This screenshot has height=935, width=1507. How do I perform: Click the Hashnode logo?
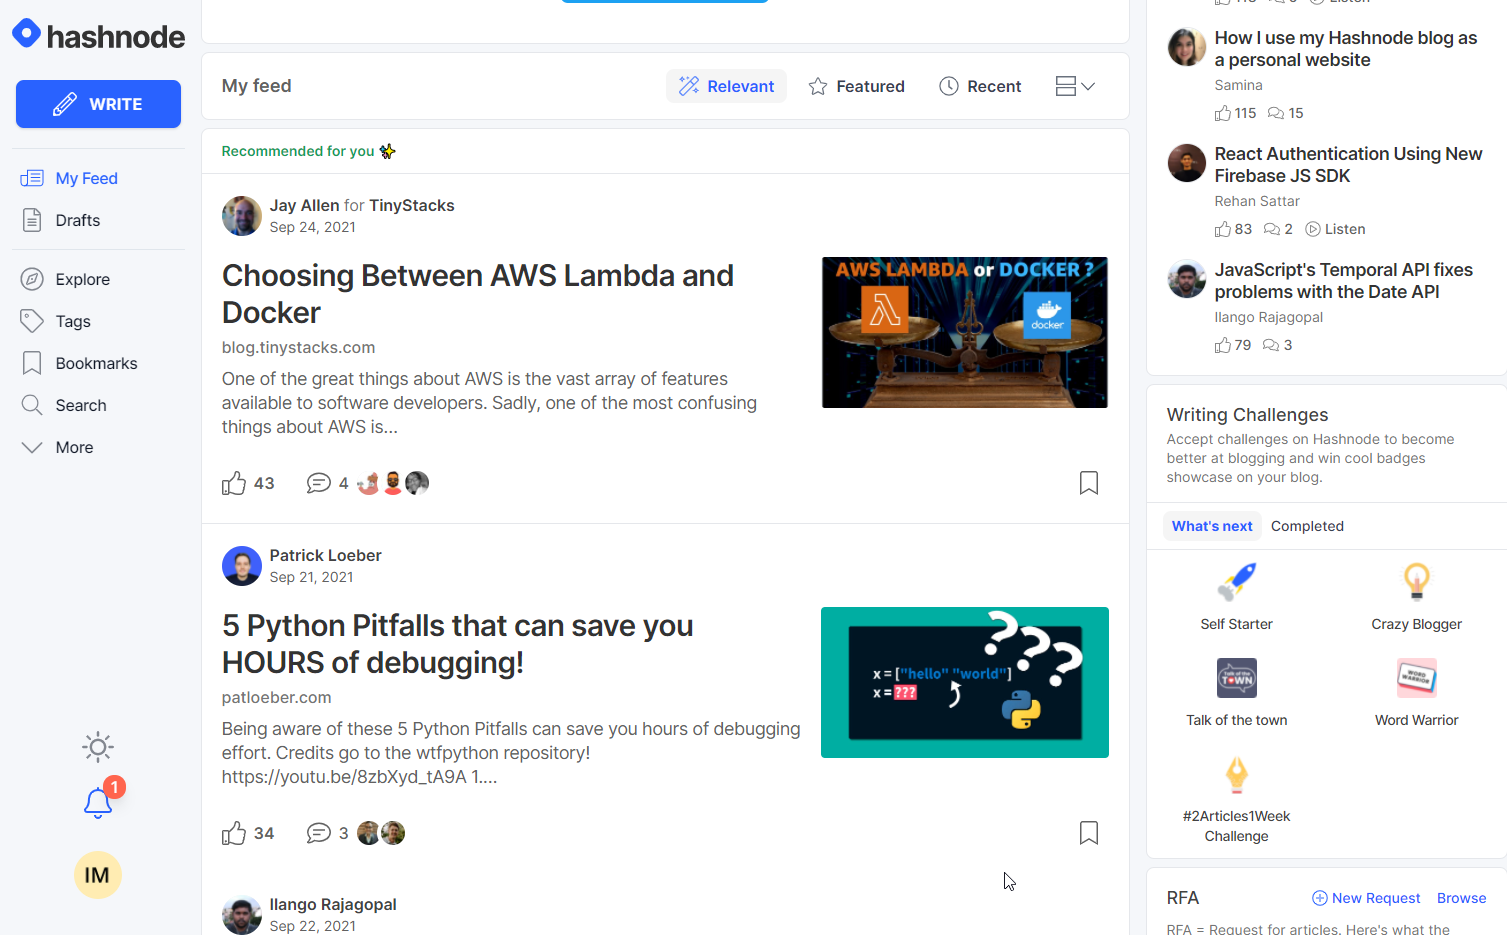click(x=98, y=36)
